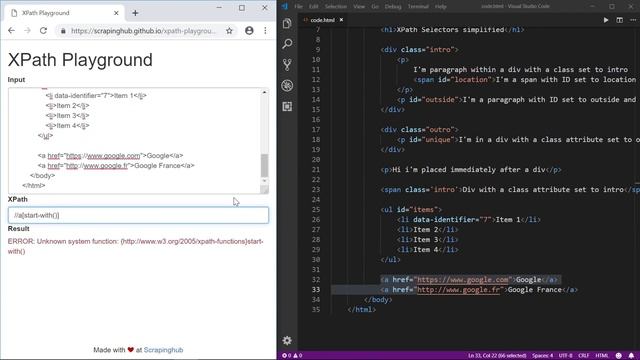The width and height of the screenshot is (640, 360).
Task: Click Ln 33, Col 22 in status bar
Action: click(x=497, y=356)
